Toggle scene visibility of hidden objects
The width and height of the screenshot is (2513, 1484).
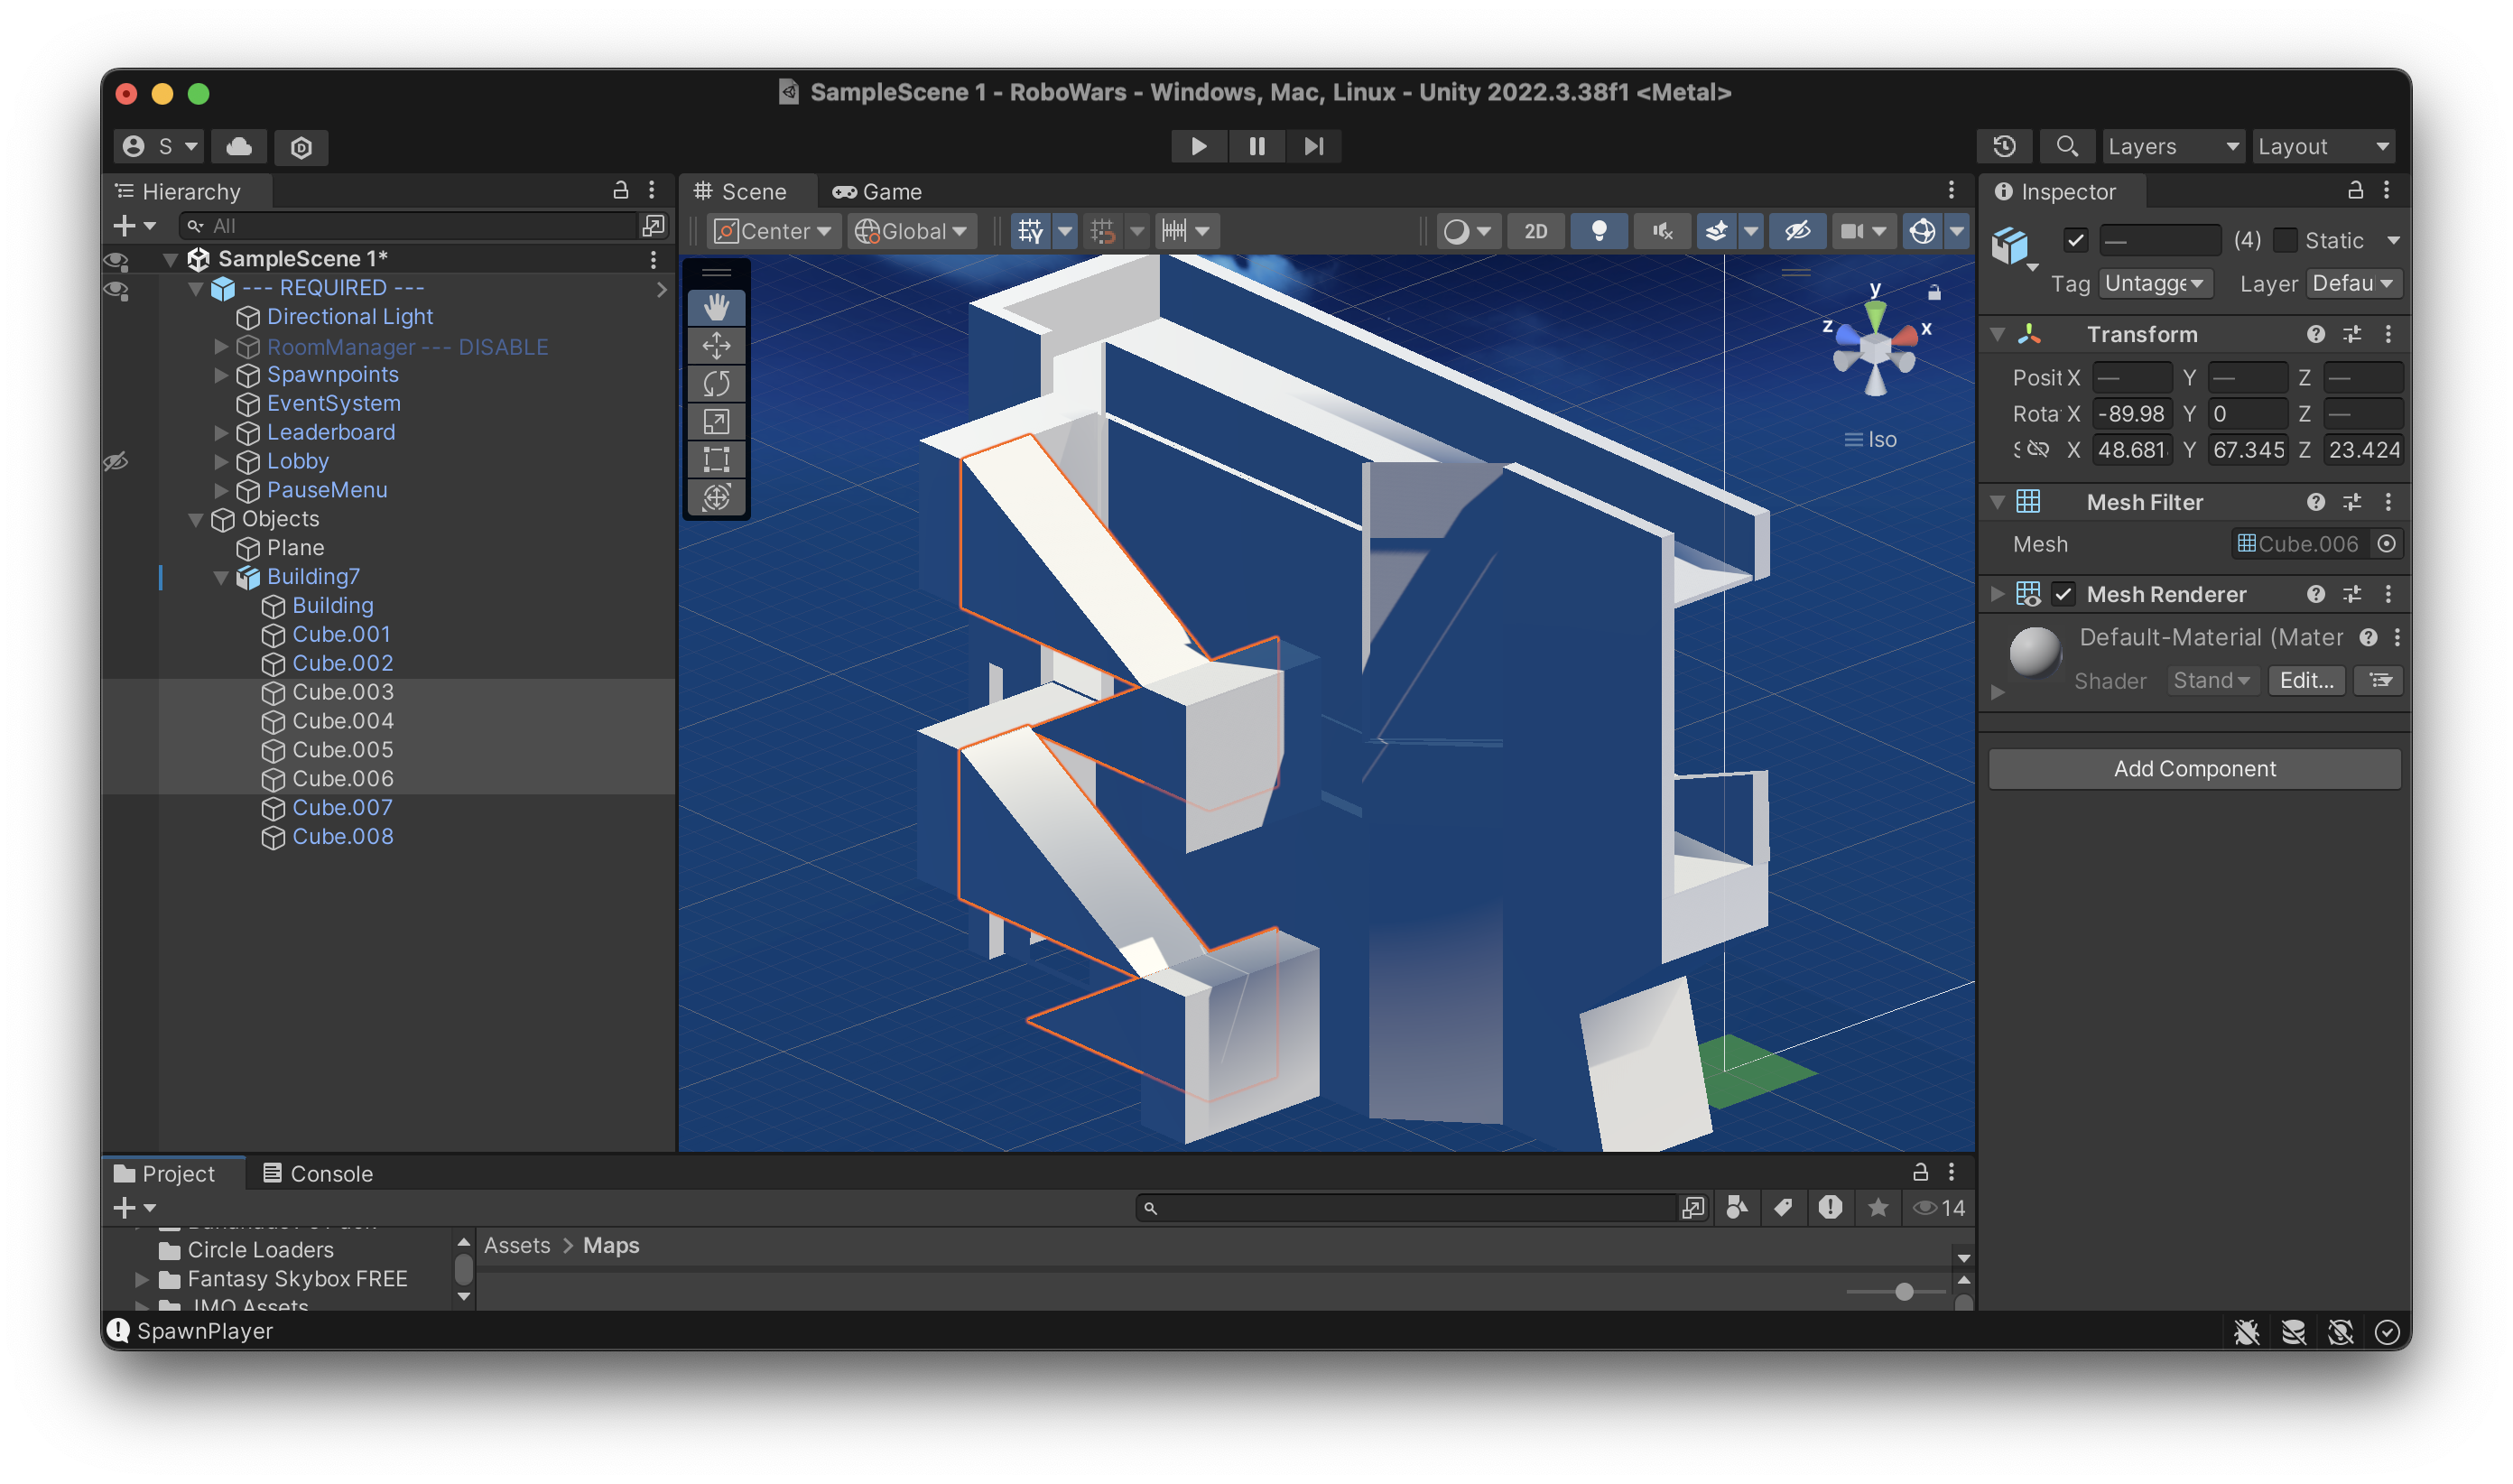(x=1797, y=231)
